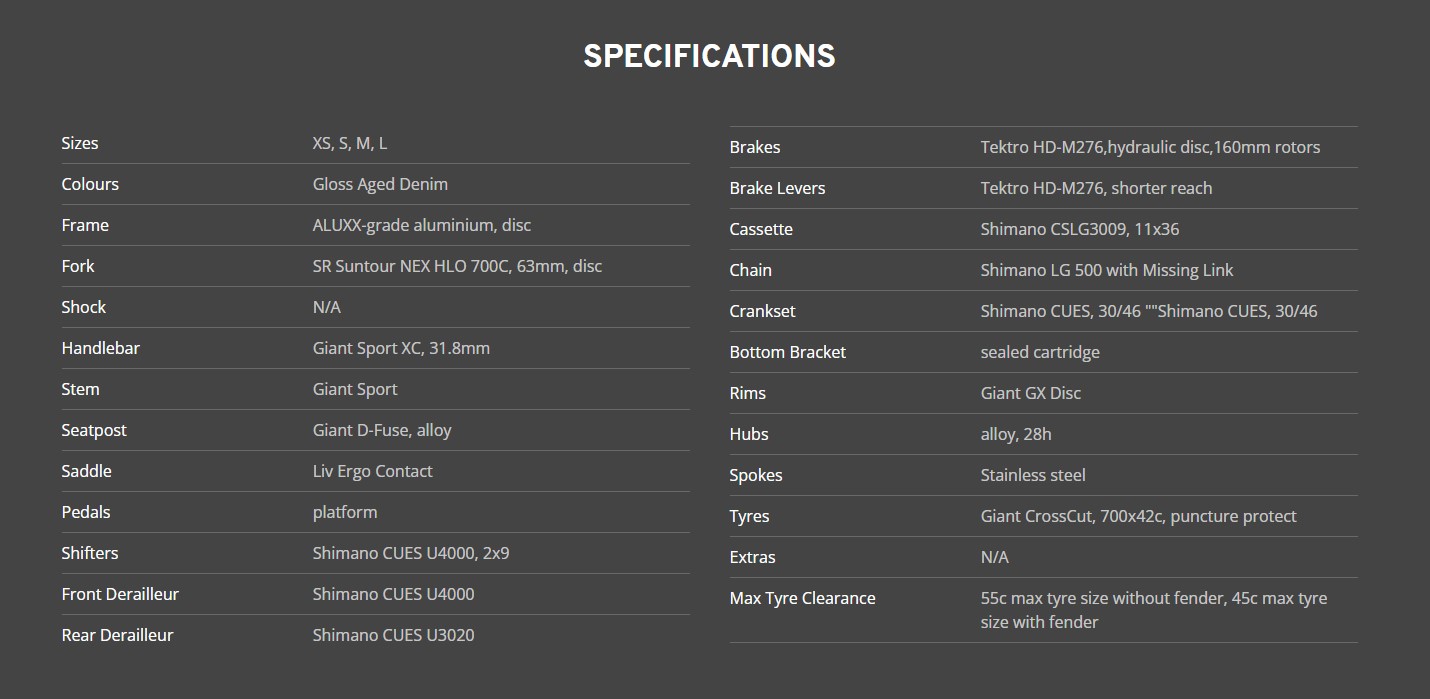Click the Bottom Bracket label
Screen dimensions: 1430x699
click(x=787, y=352)
